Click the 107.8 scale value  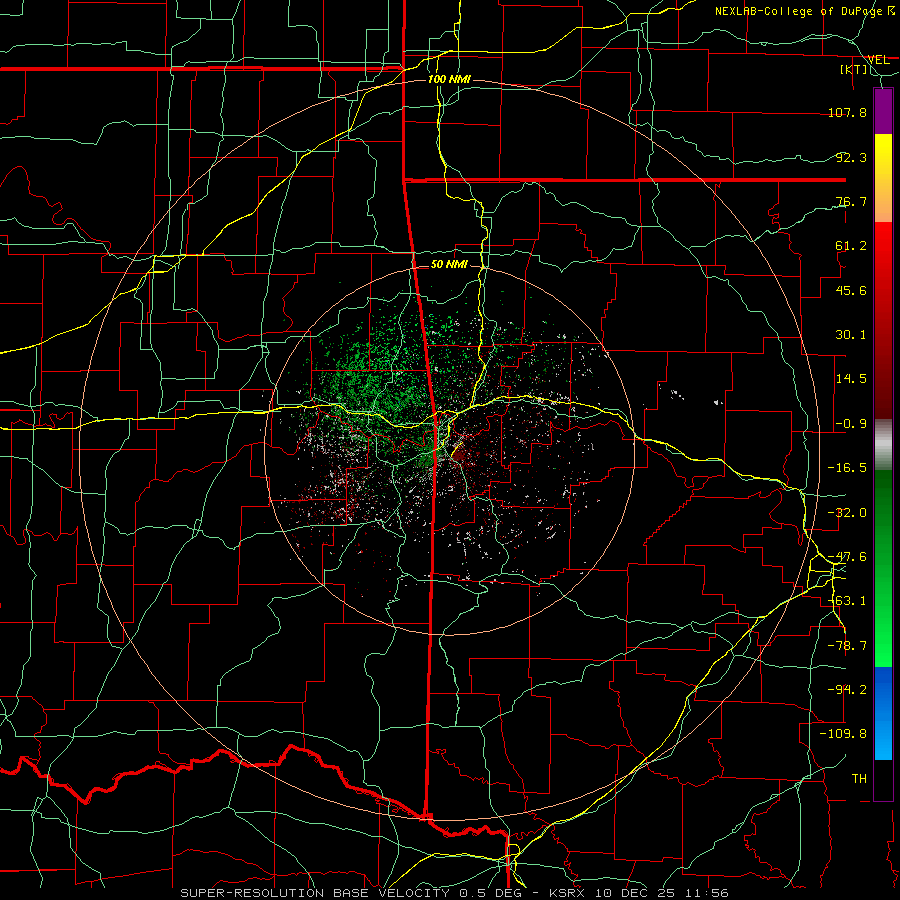coord(847,112)
